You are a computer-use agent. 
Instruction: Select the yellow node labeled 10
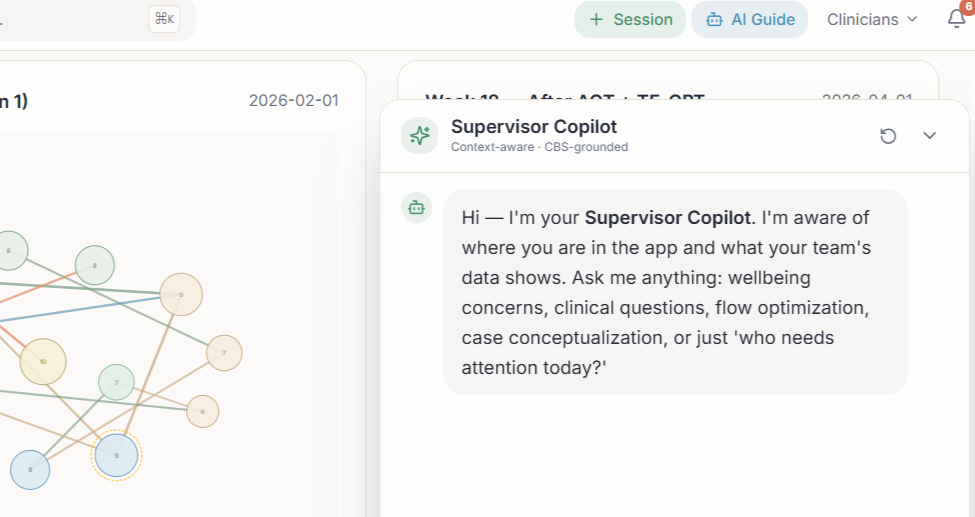pos(43,361)
